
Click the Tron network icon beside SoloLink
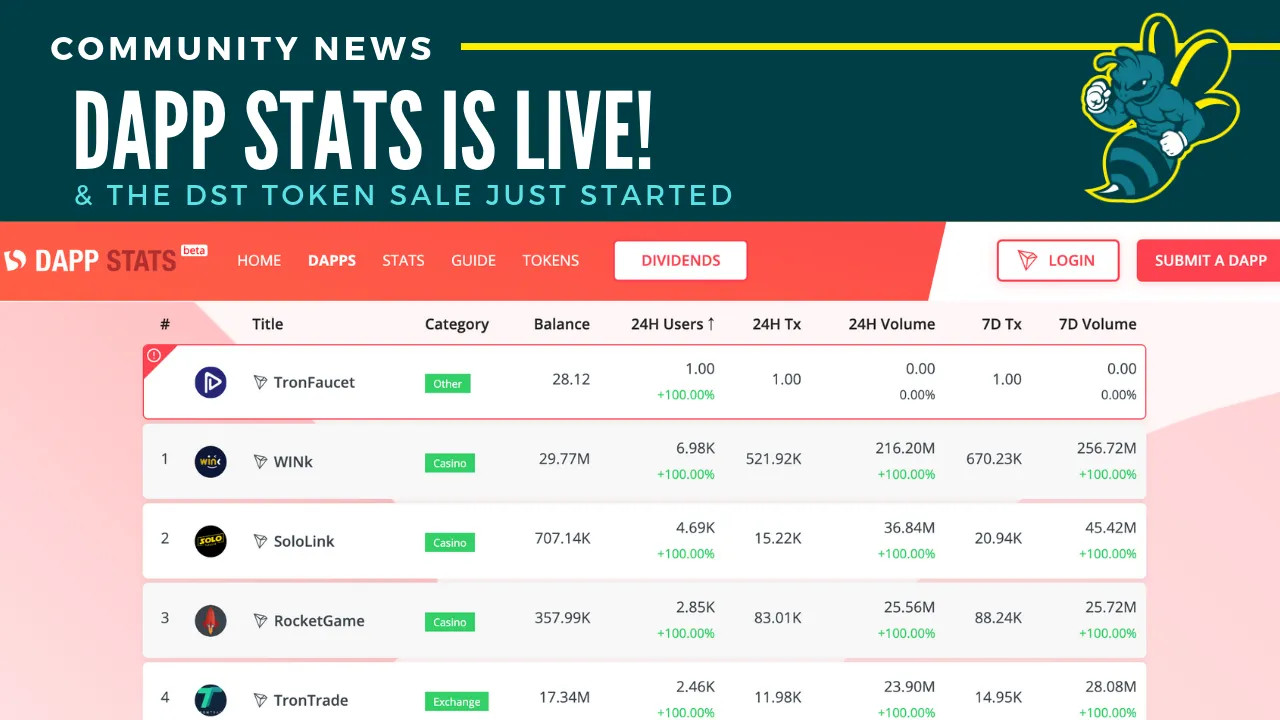click(x=260, y=541)
